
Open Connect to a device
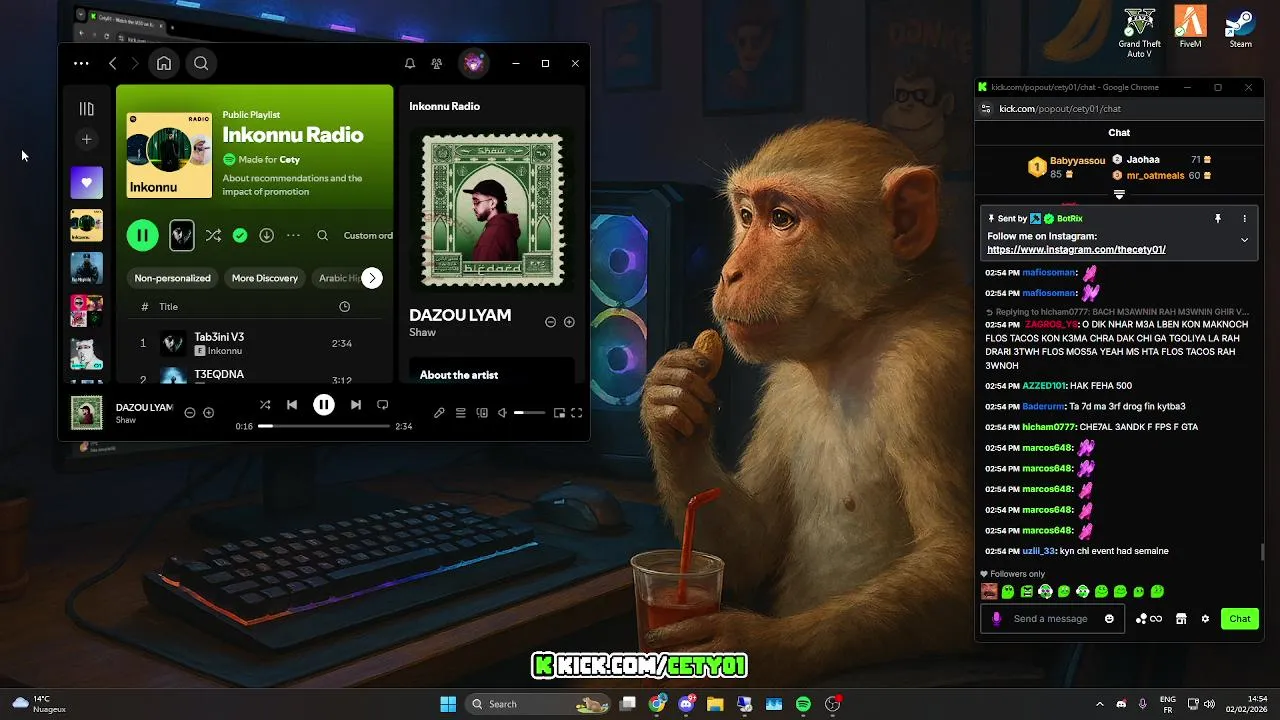482,413
